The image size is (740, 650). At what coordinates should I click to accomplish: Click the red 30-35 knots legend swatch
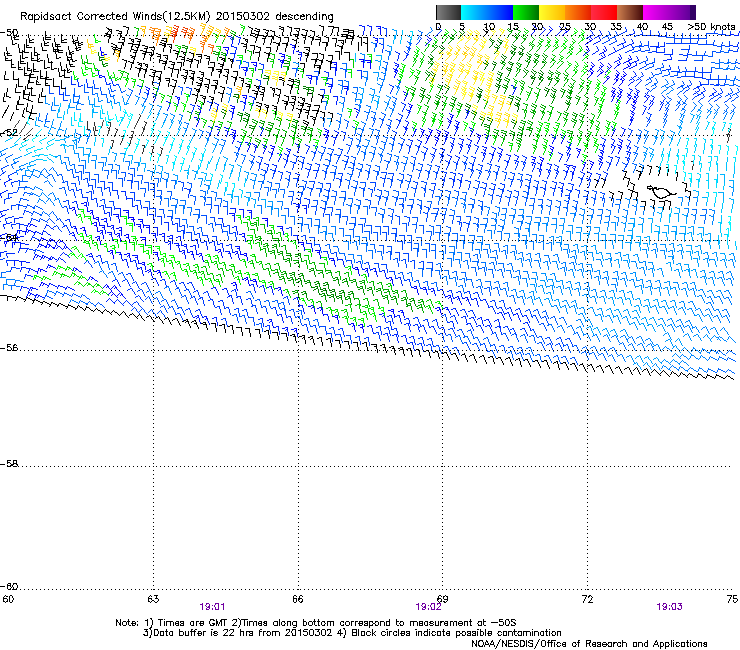point(604,12)
